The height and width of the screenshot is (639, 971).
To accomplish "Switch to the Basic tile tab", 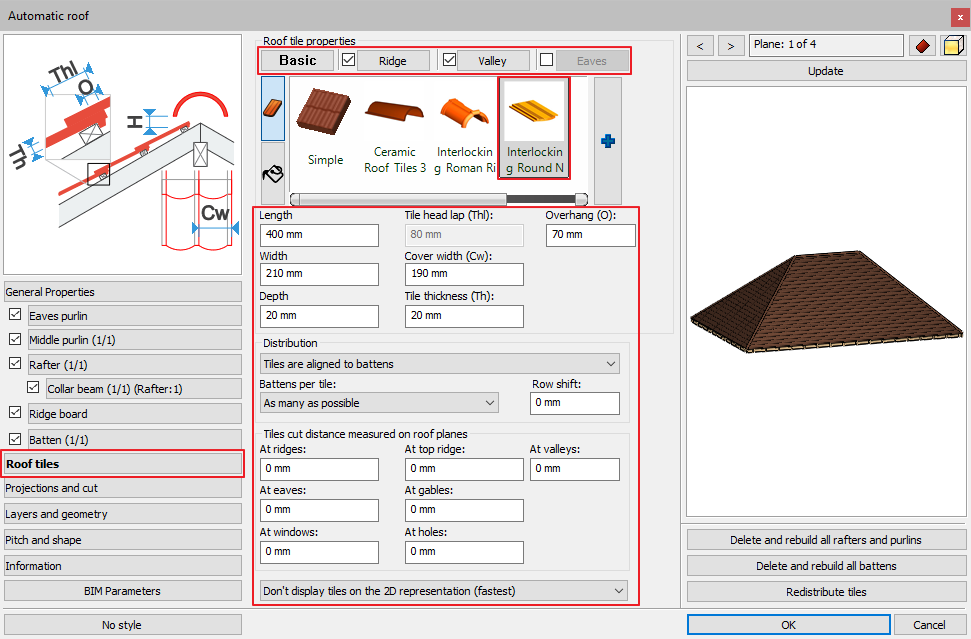I will pyautogui.click(x=297, y=61).
